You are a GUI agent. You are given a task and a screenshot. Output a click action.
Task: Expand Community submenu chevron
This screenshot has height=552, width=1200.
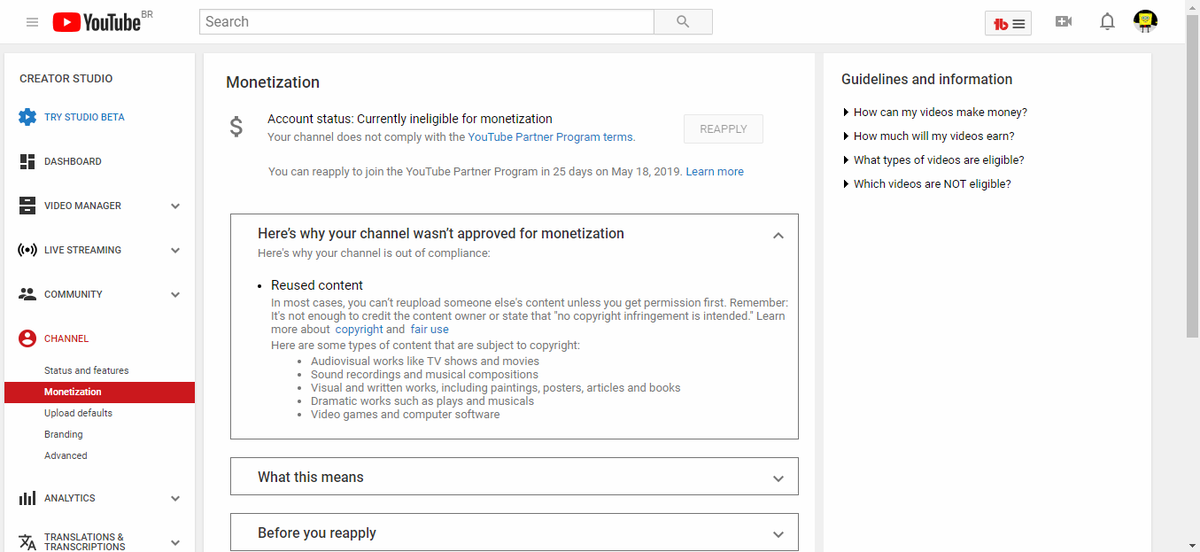pos(175,294)
